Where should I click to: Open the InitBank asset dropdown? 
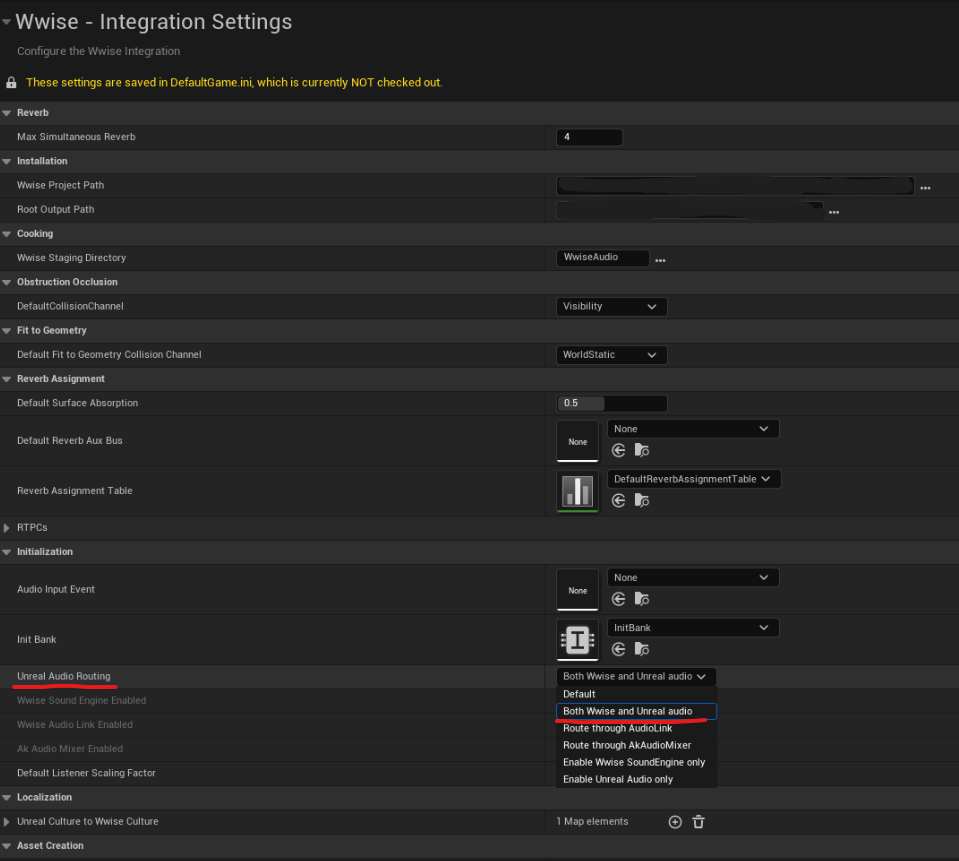point(693,628)
